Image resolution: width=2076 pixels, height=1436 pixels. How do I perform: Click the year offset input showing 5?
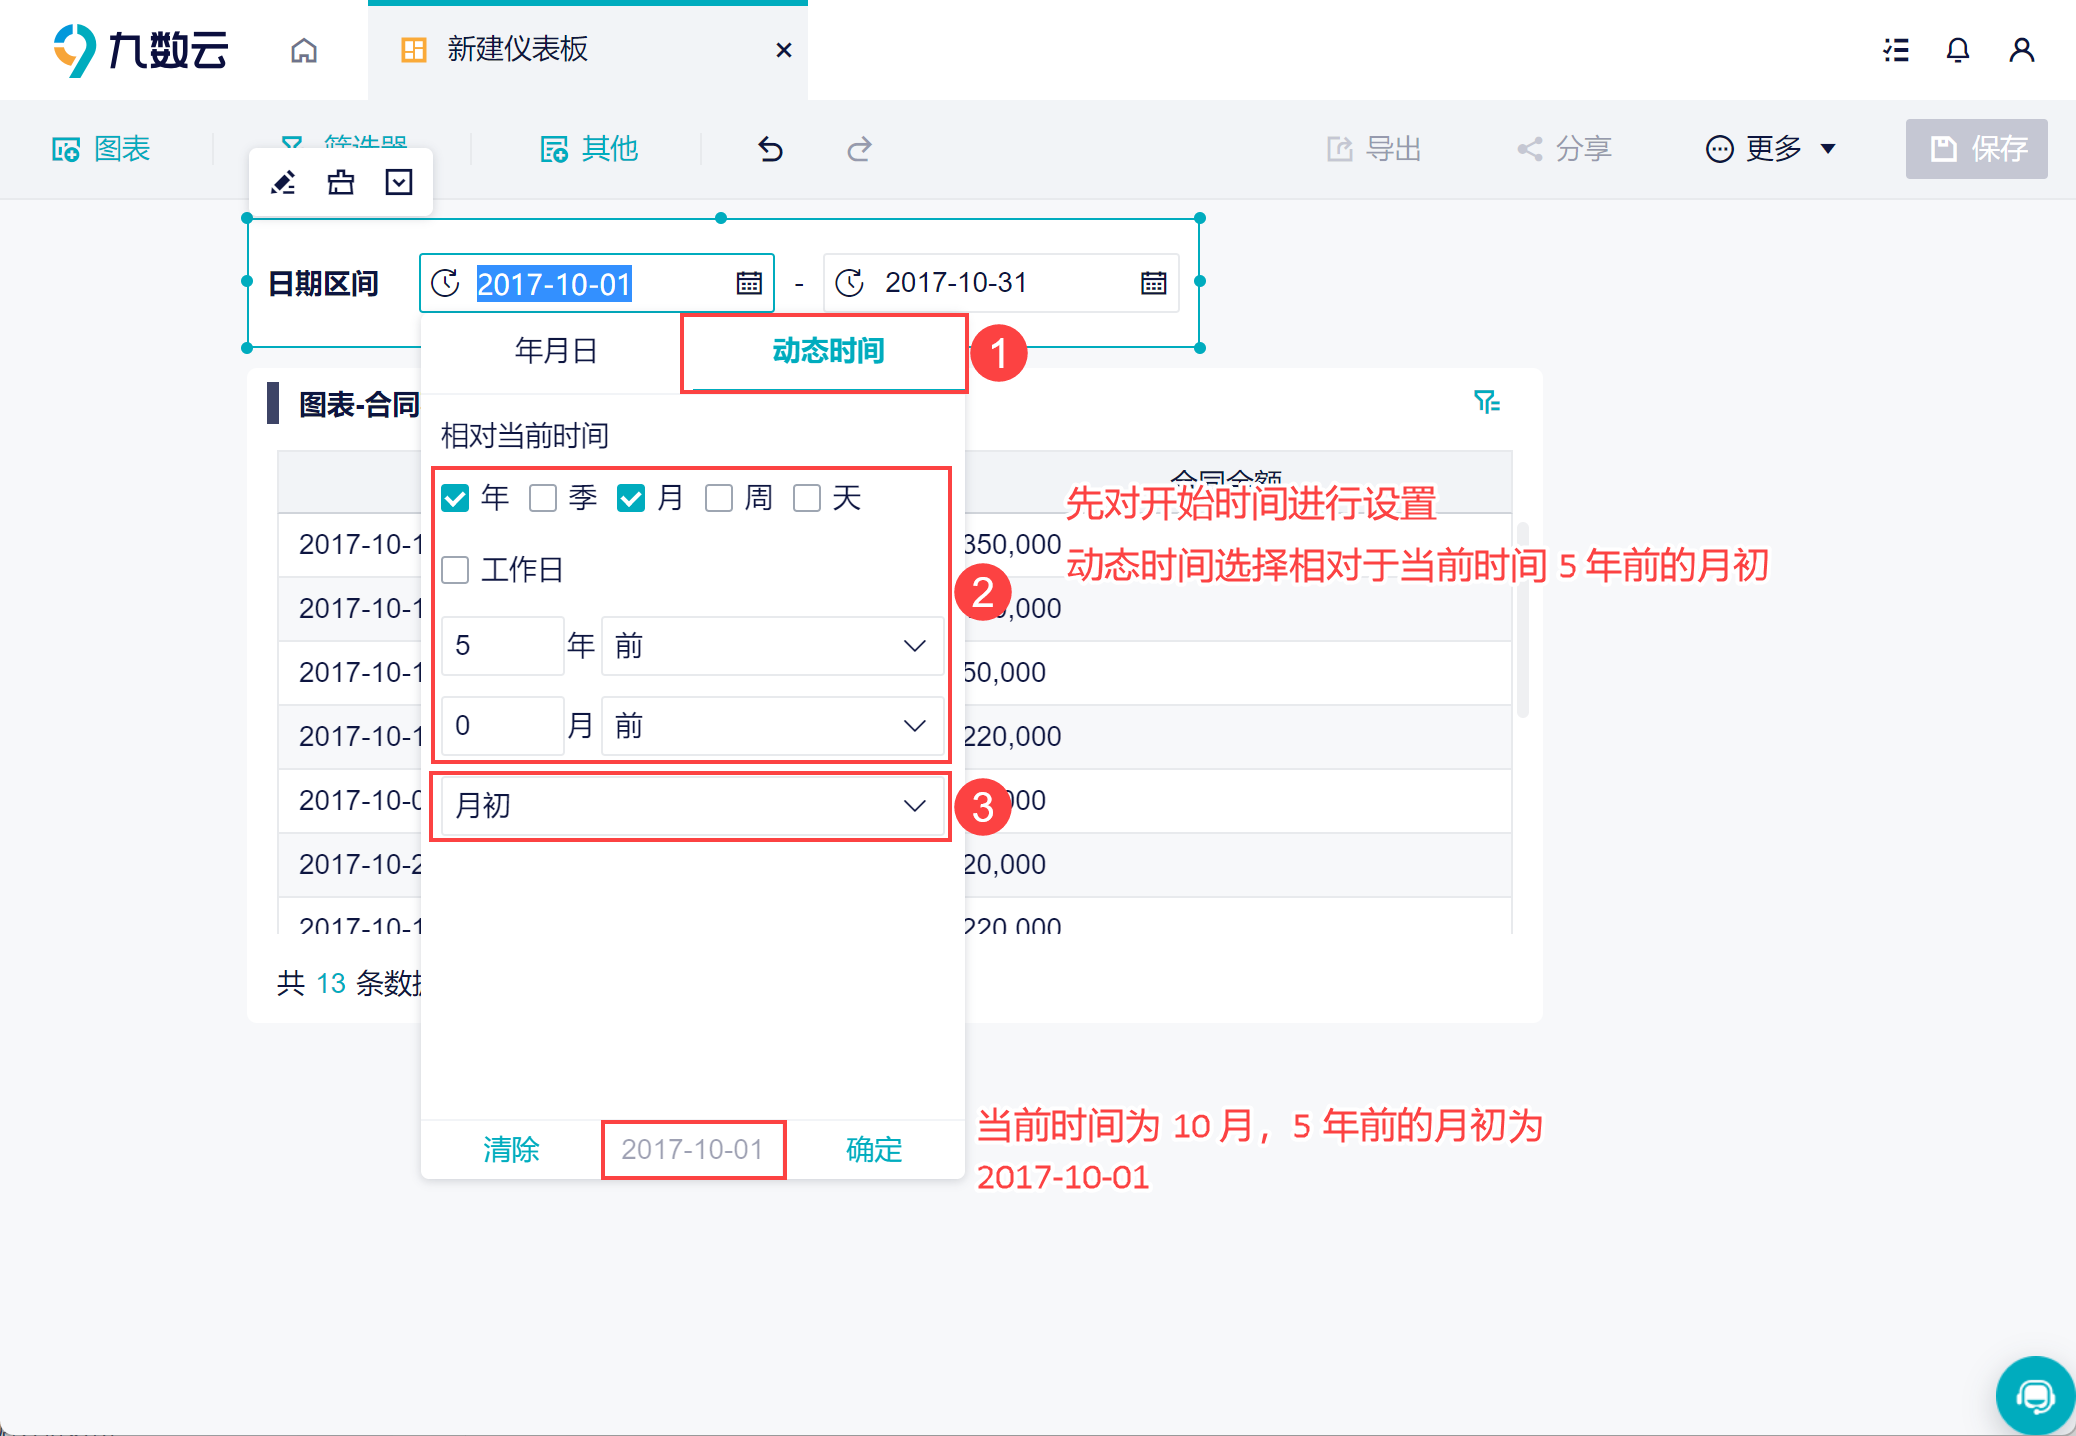tap(501, 646)
